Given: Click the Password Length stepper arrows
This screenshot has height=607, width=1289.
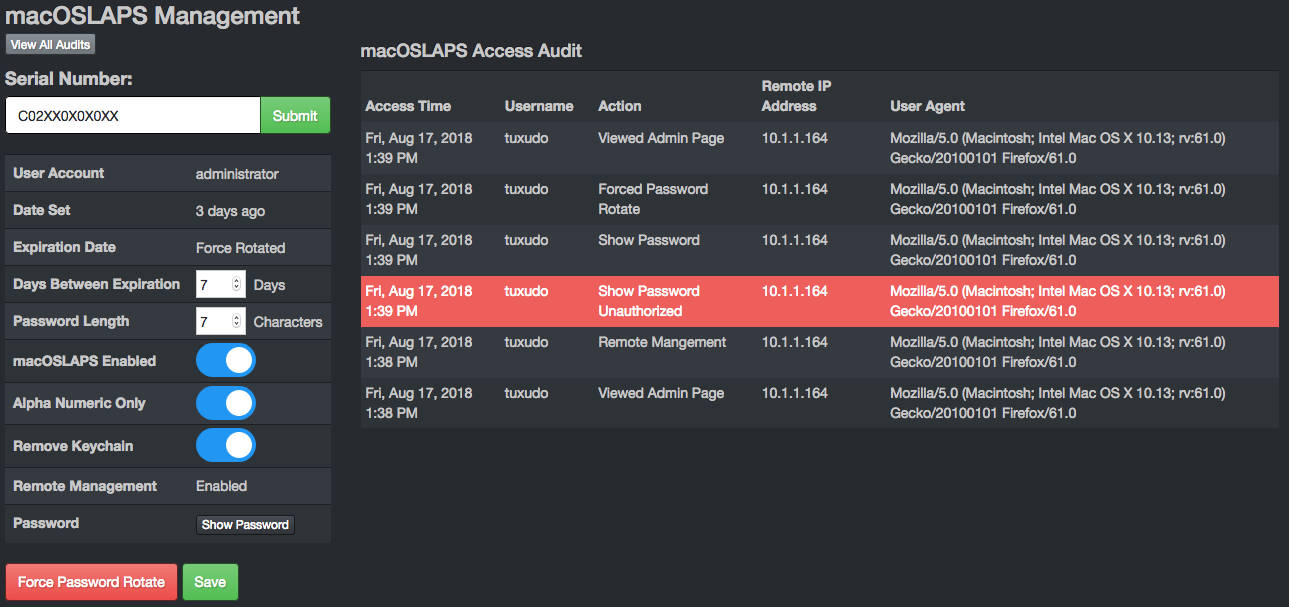Looking at the screenshot, I should pos(237,321).
